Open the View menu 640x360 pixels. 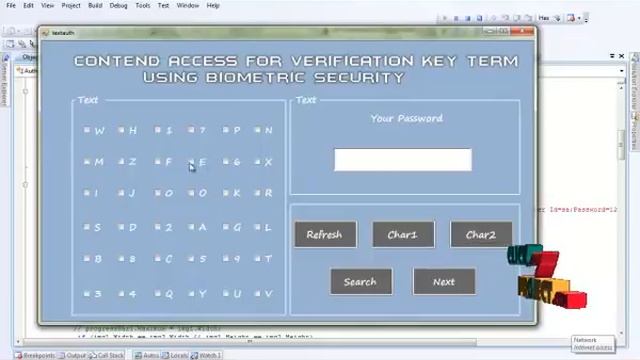pos(47,6)
